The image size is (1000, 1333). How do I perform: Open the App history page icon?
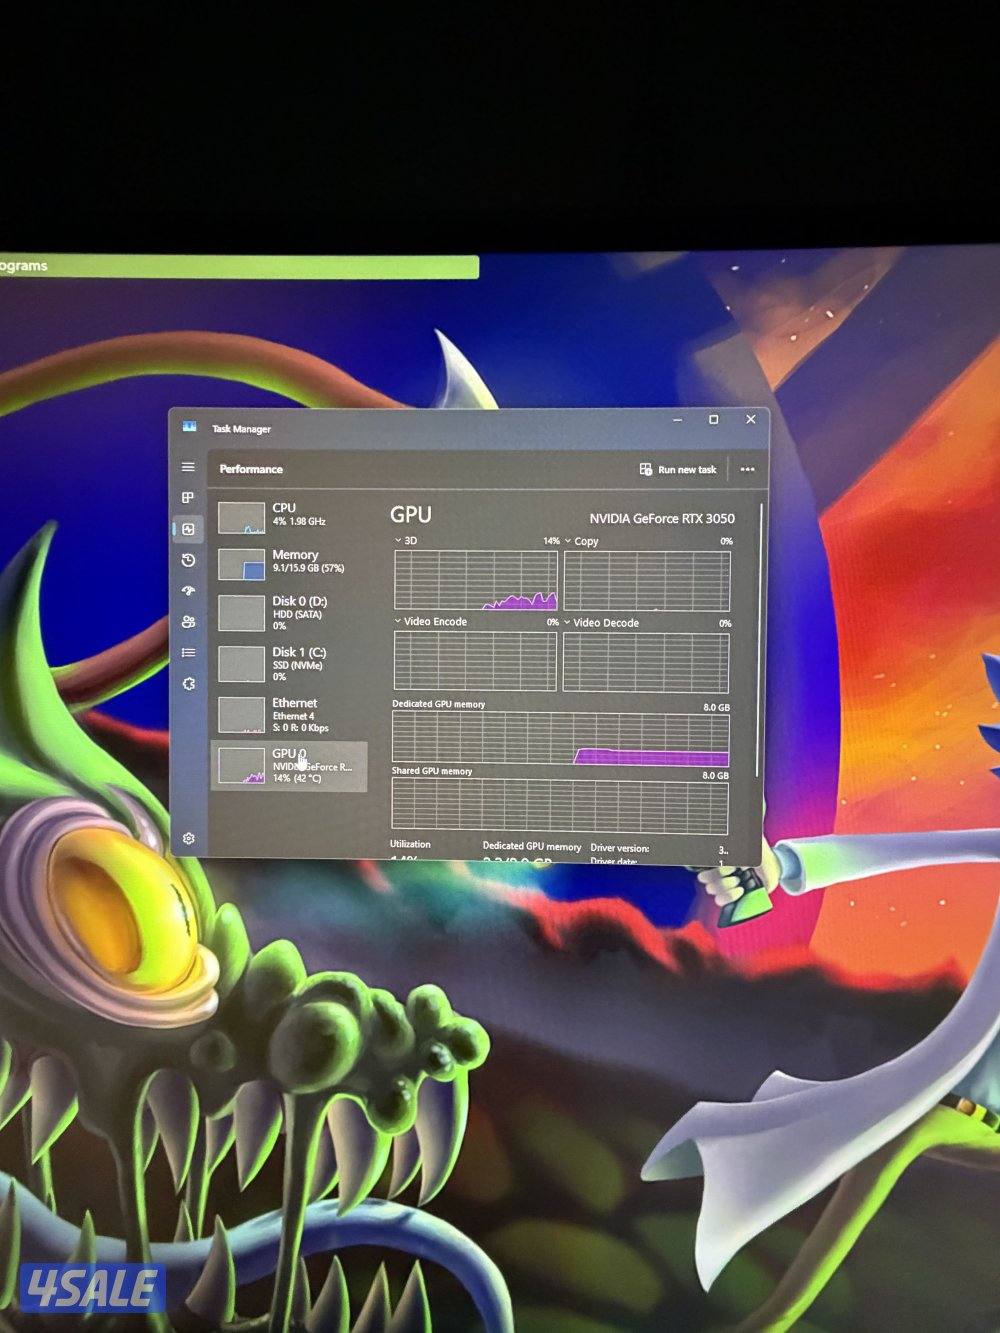188,560
